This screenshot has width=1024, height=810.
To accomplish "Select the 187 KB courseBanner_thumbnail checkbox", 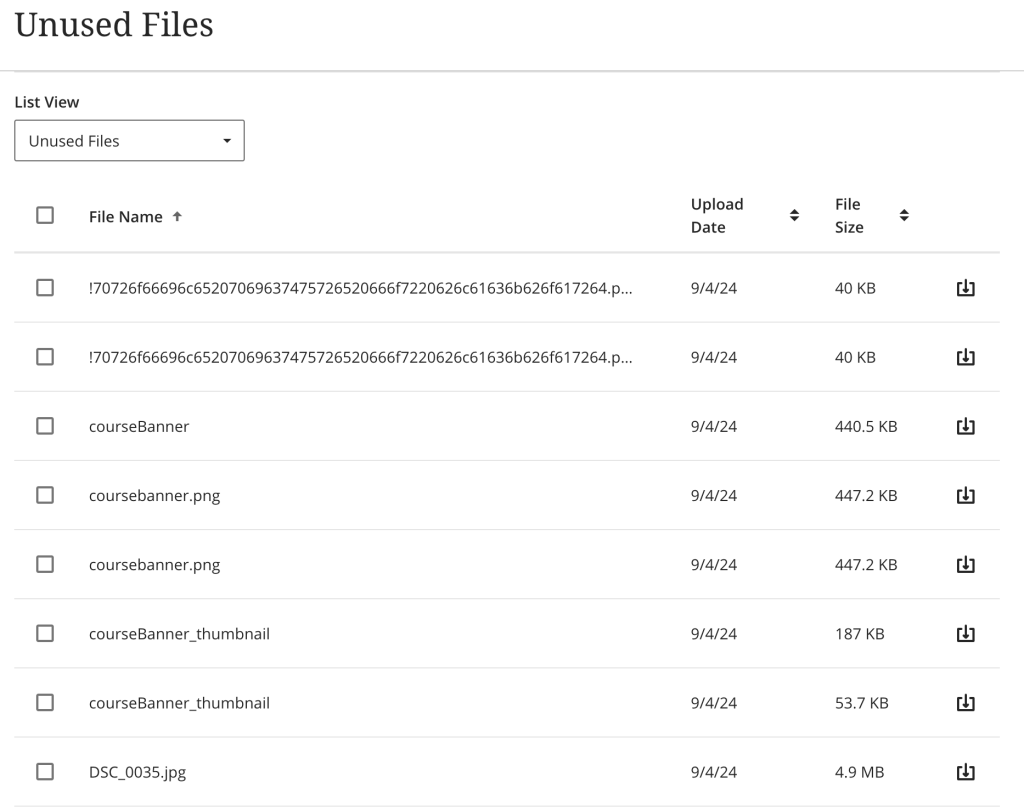I will [x=45, y=634].
